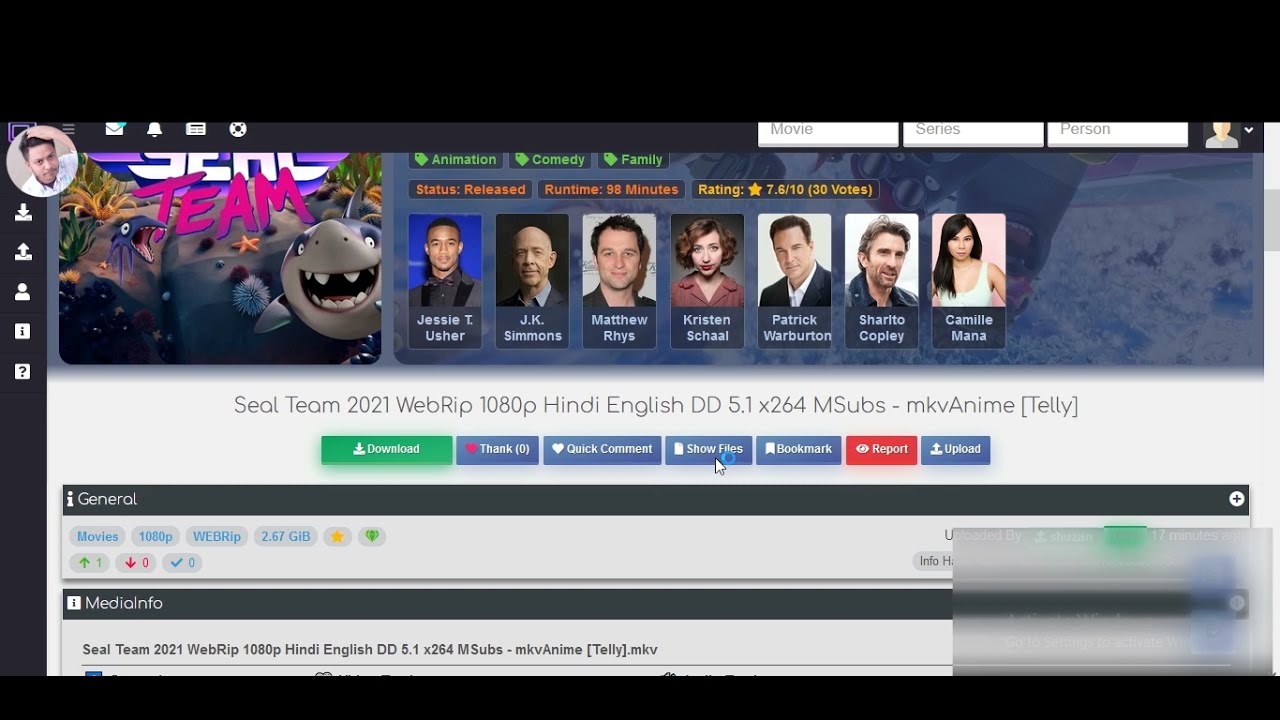
Task: Click the blue checkmark completed count
Action: click(x=181, y=562)
